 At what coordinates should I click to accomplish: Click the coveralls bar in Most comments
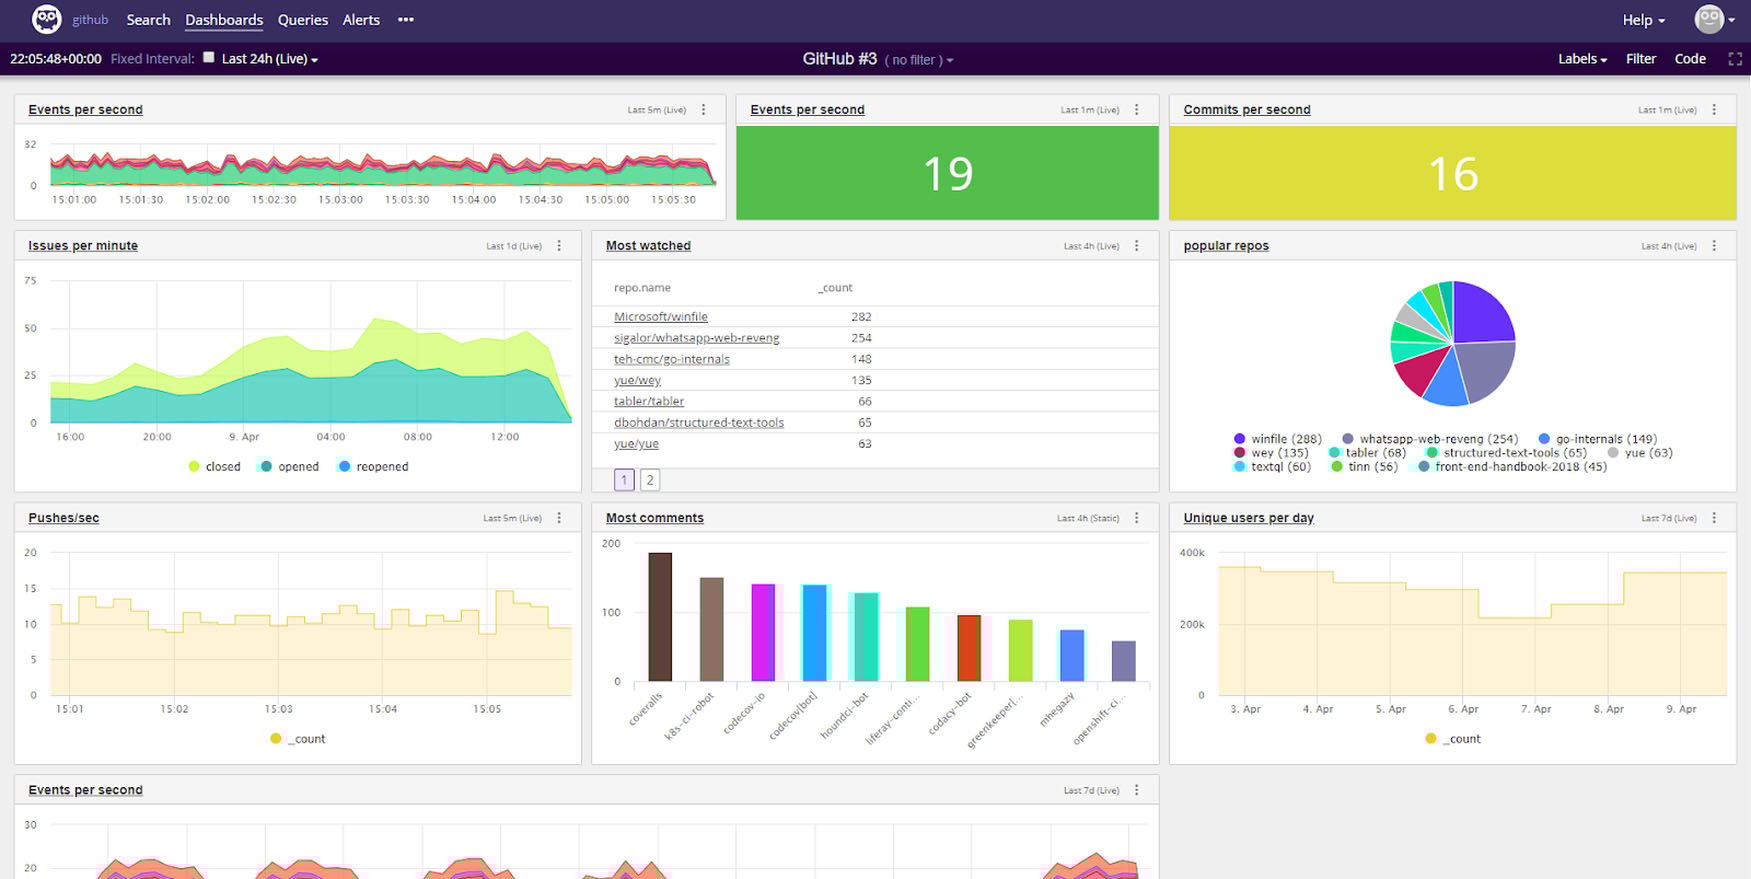(660, 617)
